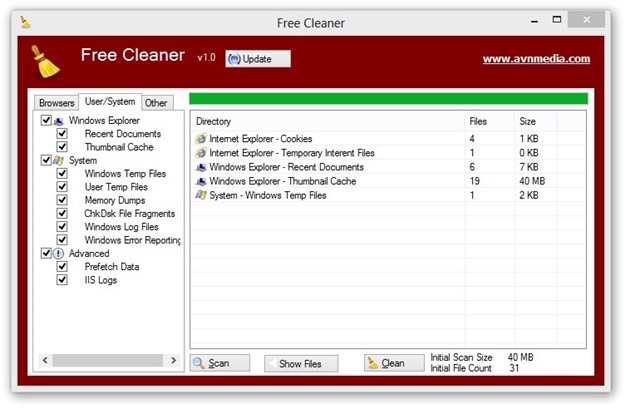
Task: Select 'System - Windows Temp Files' row text
Action: [x=268, y=195]
